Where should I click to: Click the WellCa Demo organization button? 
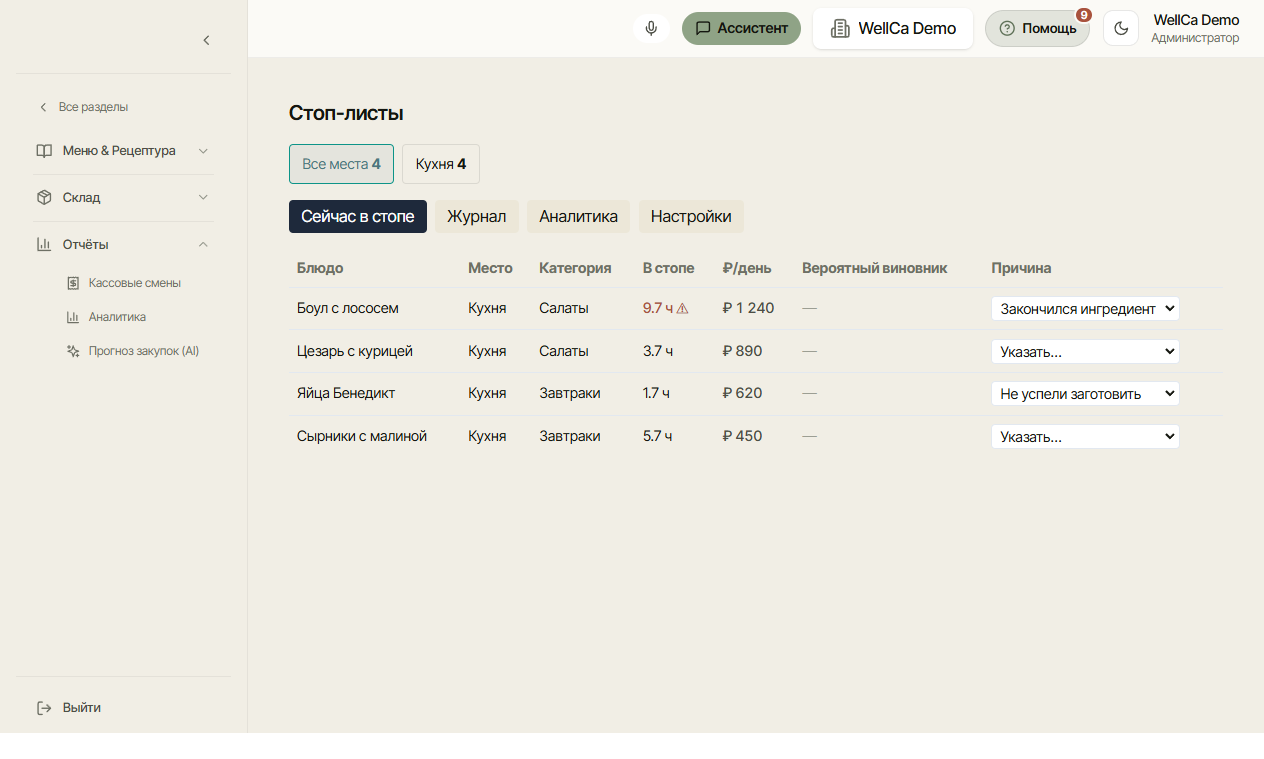(893, 28)
